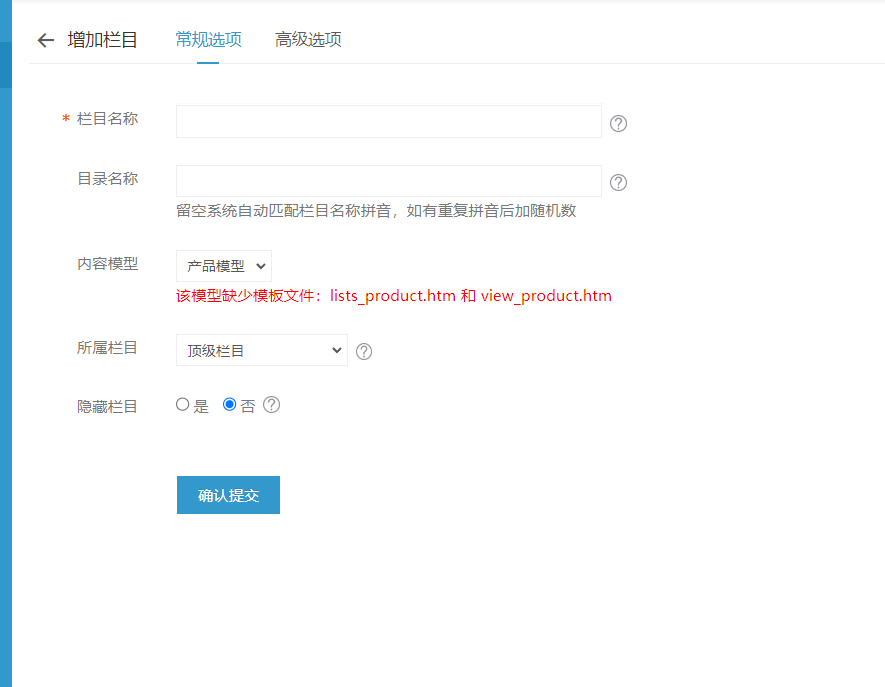Click the back arrow beside 增加栏目
The width and height of the screenshot is (885, 687).
pos(46,40)
